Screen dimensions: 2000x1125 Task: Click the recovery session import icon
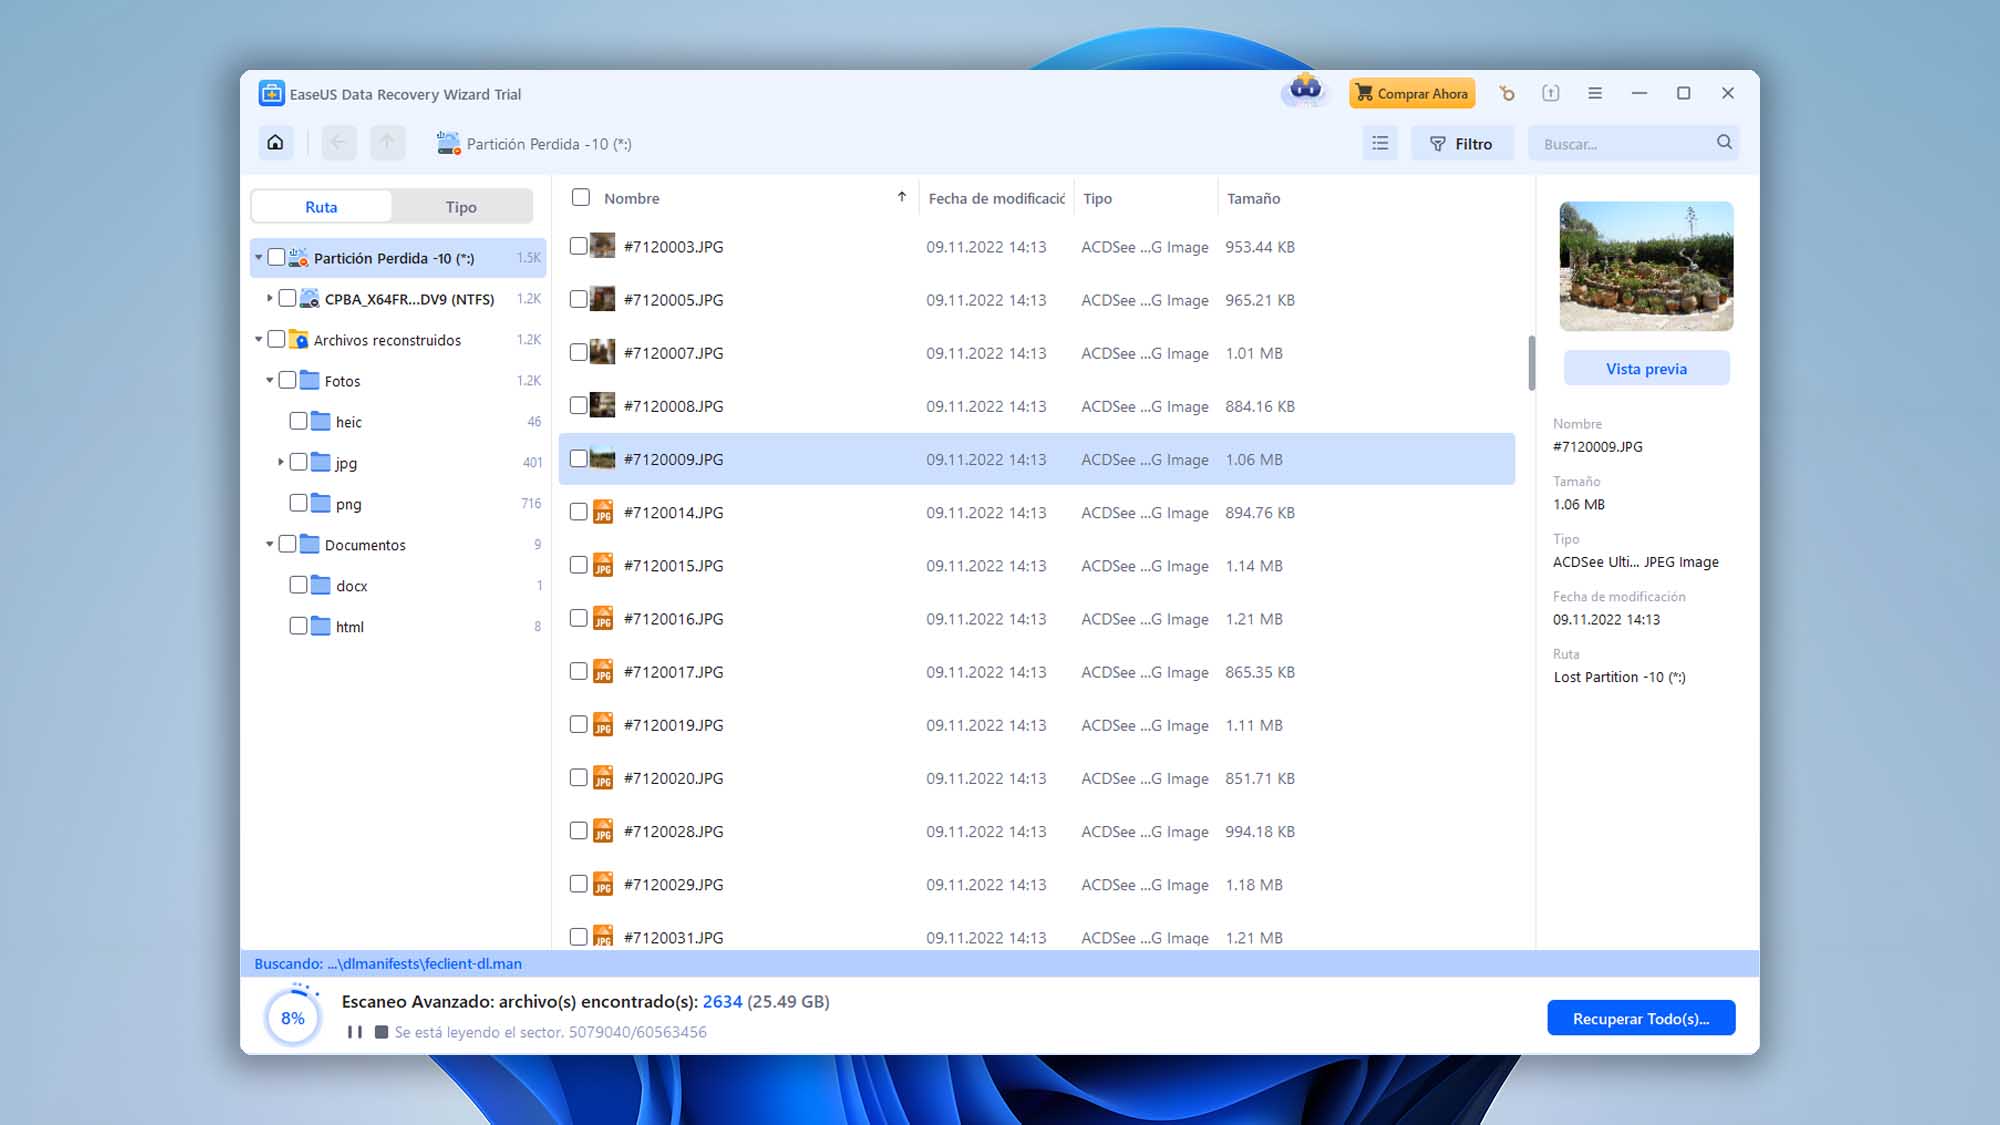[1507, 93]
